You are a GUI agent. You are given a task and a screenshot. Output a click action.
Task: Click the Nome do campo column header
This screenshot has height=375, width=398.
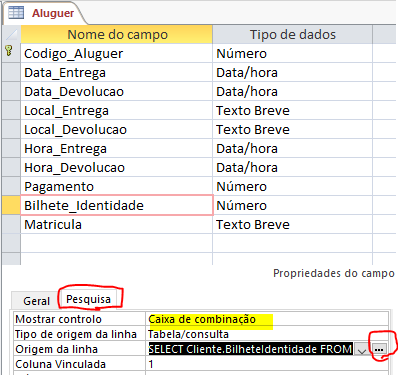117,35
